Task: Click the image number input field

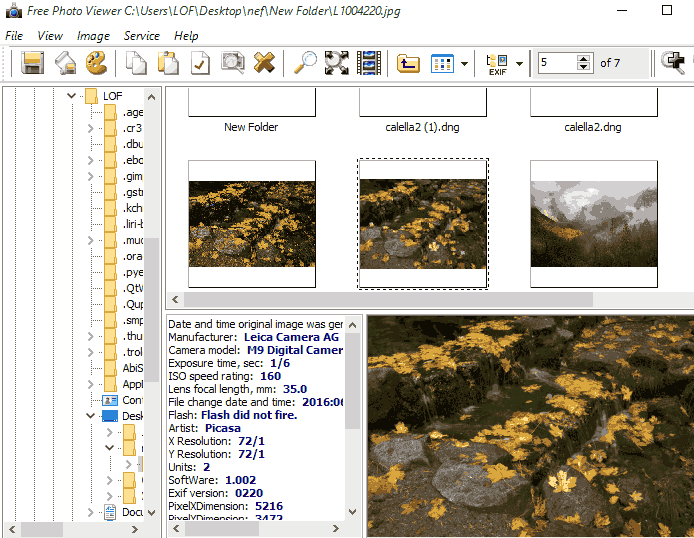Action: point(557,63)
